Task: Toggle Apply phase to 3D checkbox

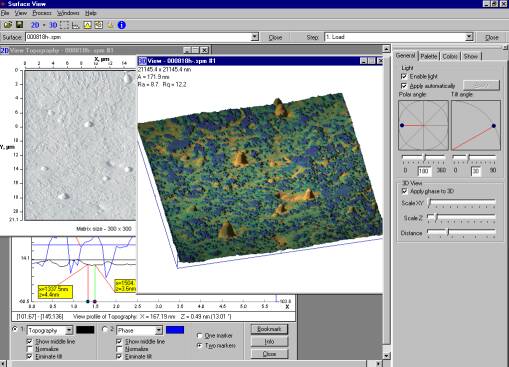Action: (404, 191)
